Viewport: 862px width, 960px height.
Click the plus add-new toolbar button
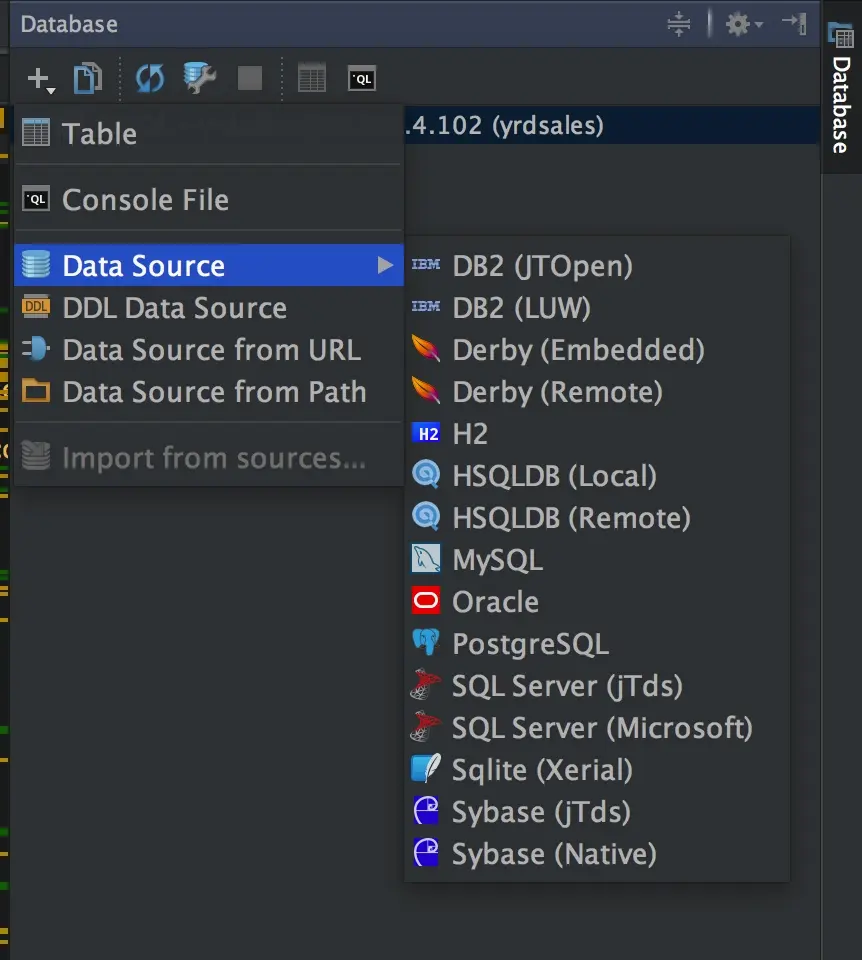coord(40,79)
